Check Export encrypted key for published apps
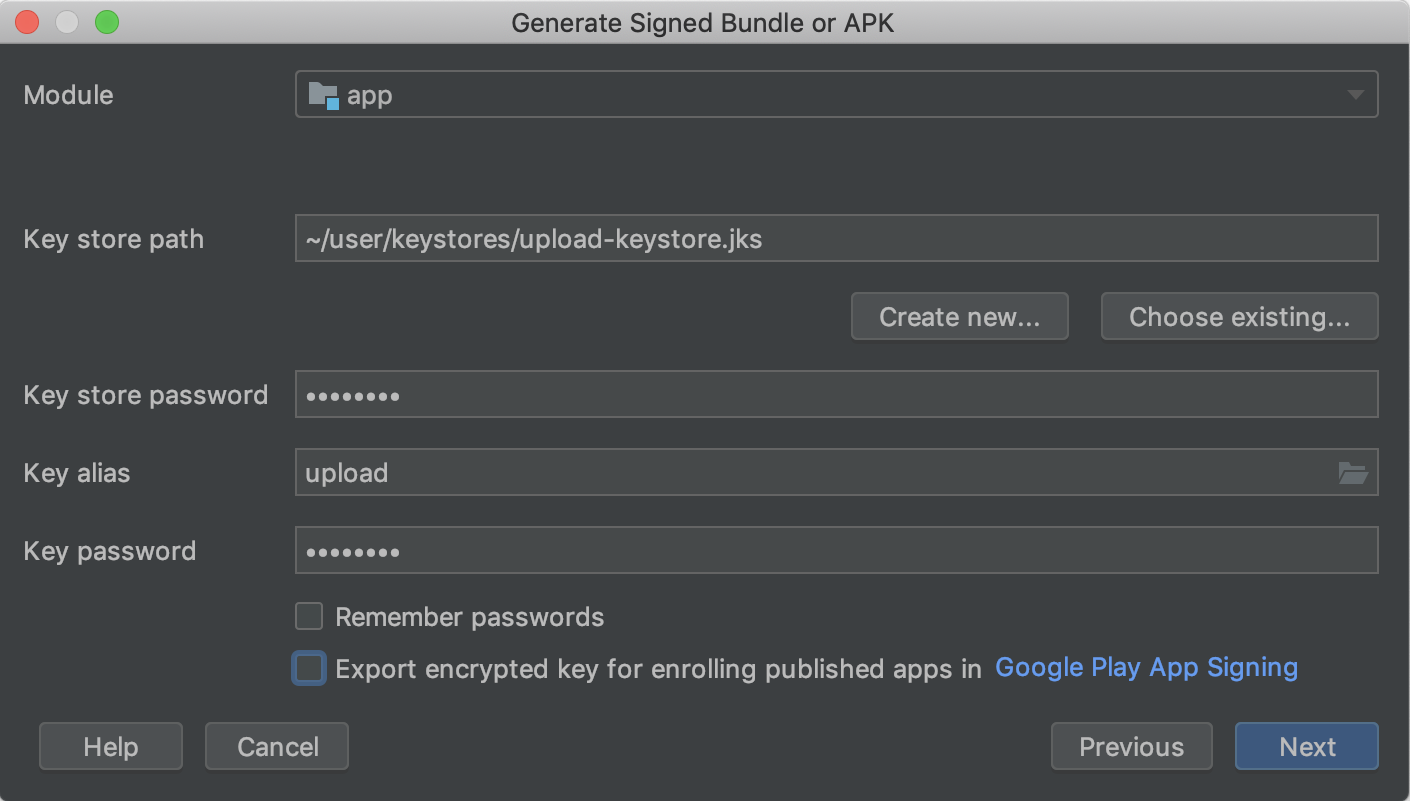 pos(309,668)
